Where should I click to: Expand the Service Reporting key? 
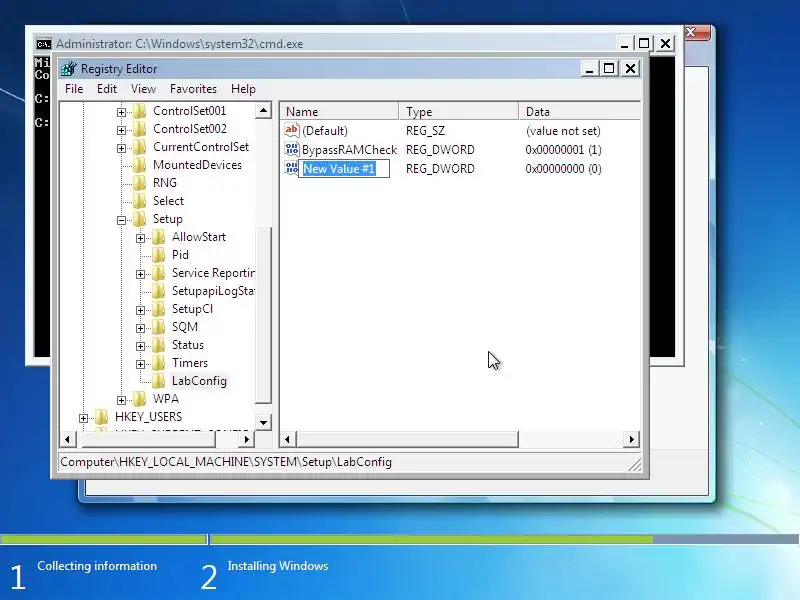140,274
